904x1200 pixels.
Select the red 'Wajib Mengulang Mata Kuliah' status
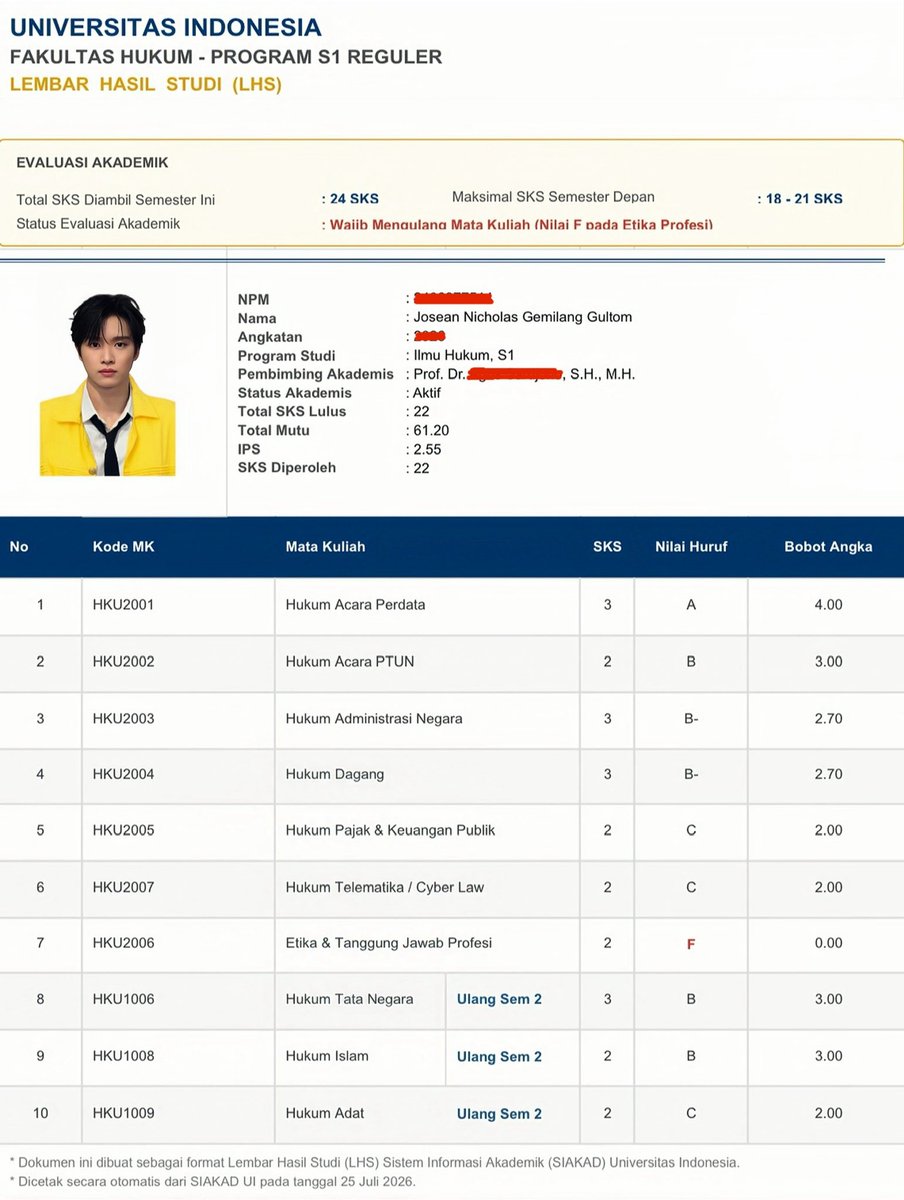[522, 225]
